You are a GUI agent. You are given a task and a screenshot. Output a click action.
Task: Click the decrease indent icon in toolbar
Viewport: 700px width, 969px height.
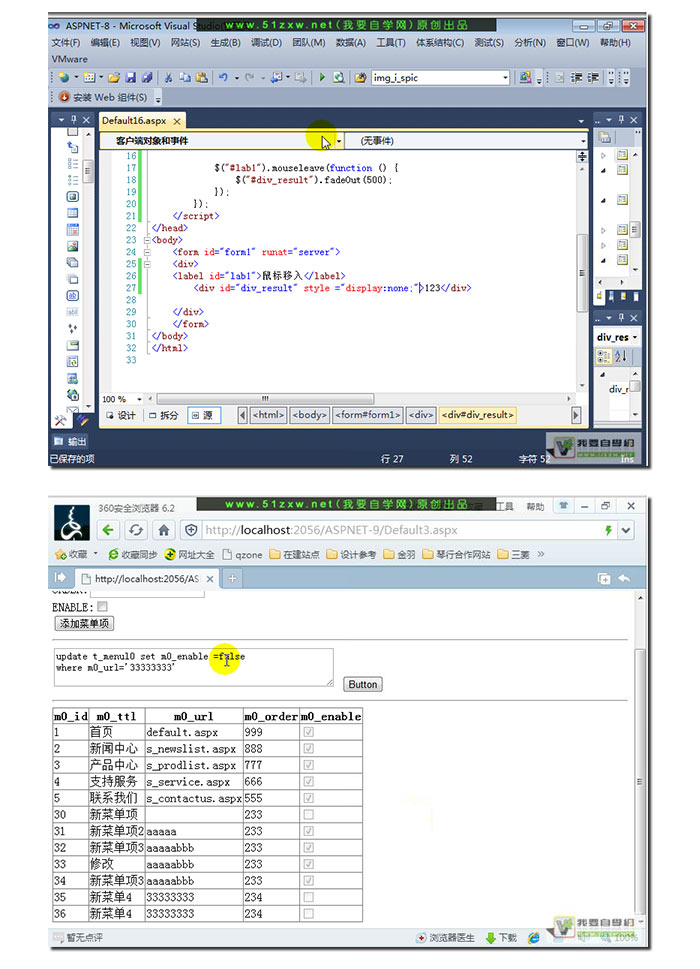(x=576, y=78)
